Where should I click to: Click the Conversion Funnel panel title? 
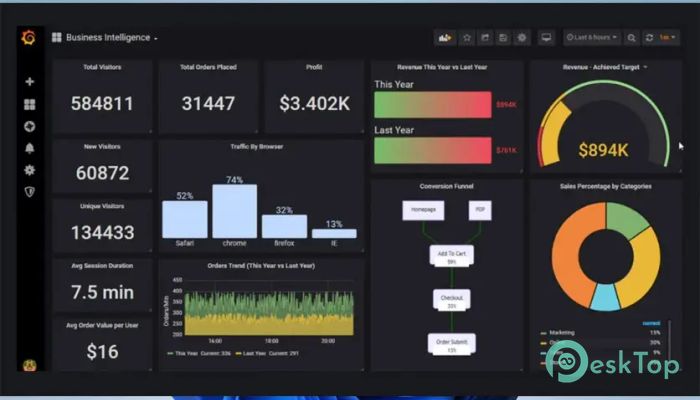click(446, 186)
